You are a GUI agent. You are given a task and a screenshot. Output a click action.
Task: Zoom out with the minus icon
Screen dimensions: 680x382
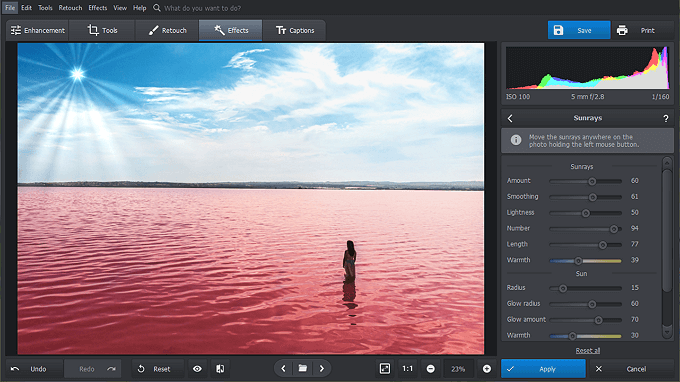431,369
